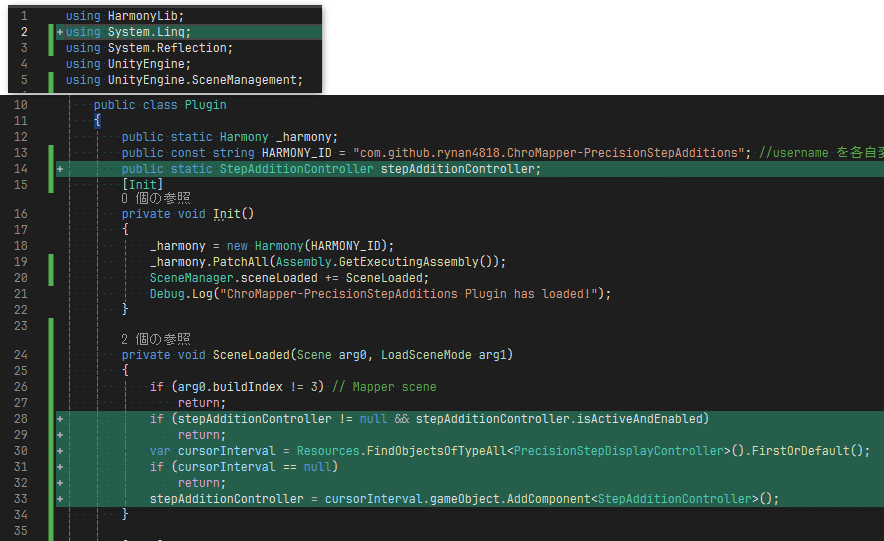Click 'arg0.buildIndex' on line 26
Viewport: 884px width, 541px height.
[230, 387]
